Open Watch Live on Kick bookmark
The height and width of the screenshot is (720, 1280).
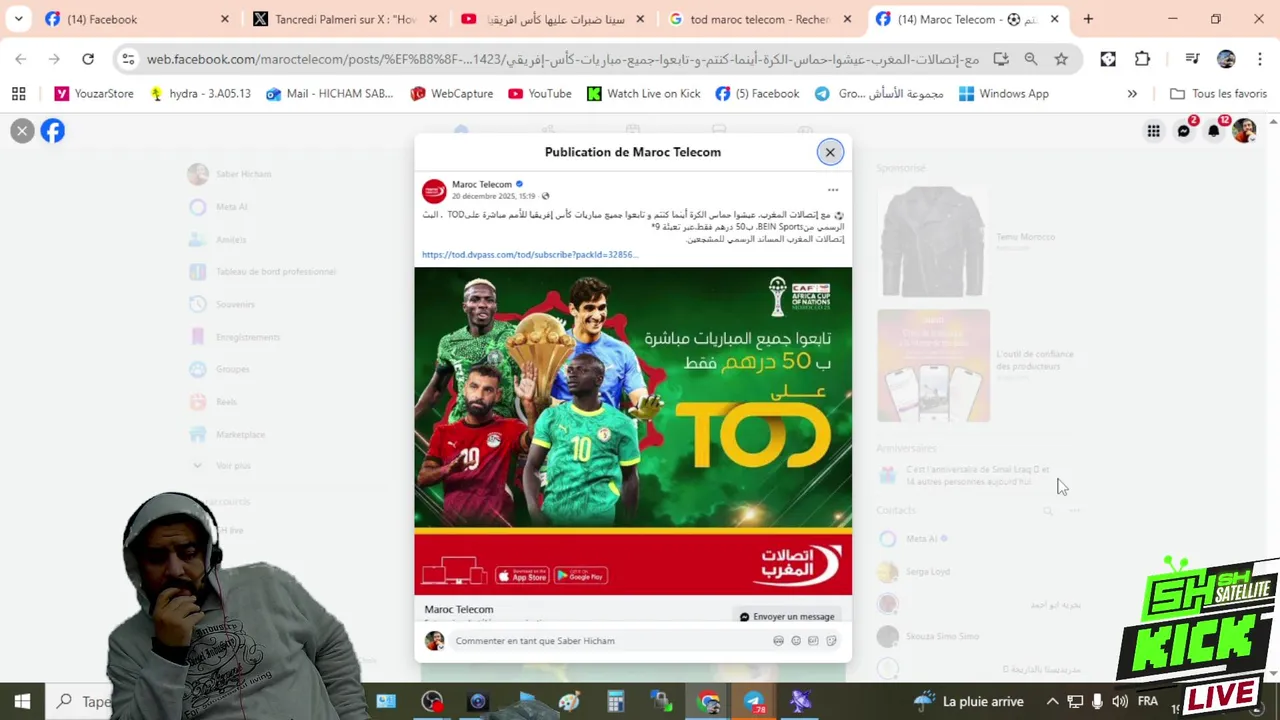tap(643, 94)
